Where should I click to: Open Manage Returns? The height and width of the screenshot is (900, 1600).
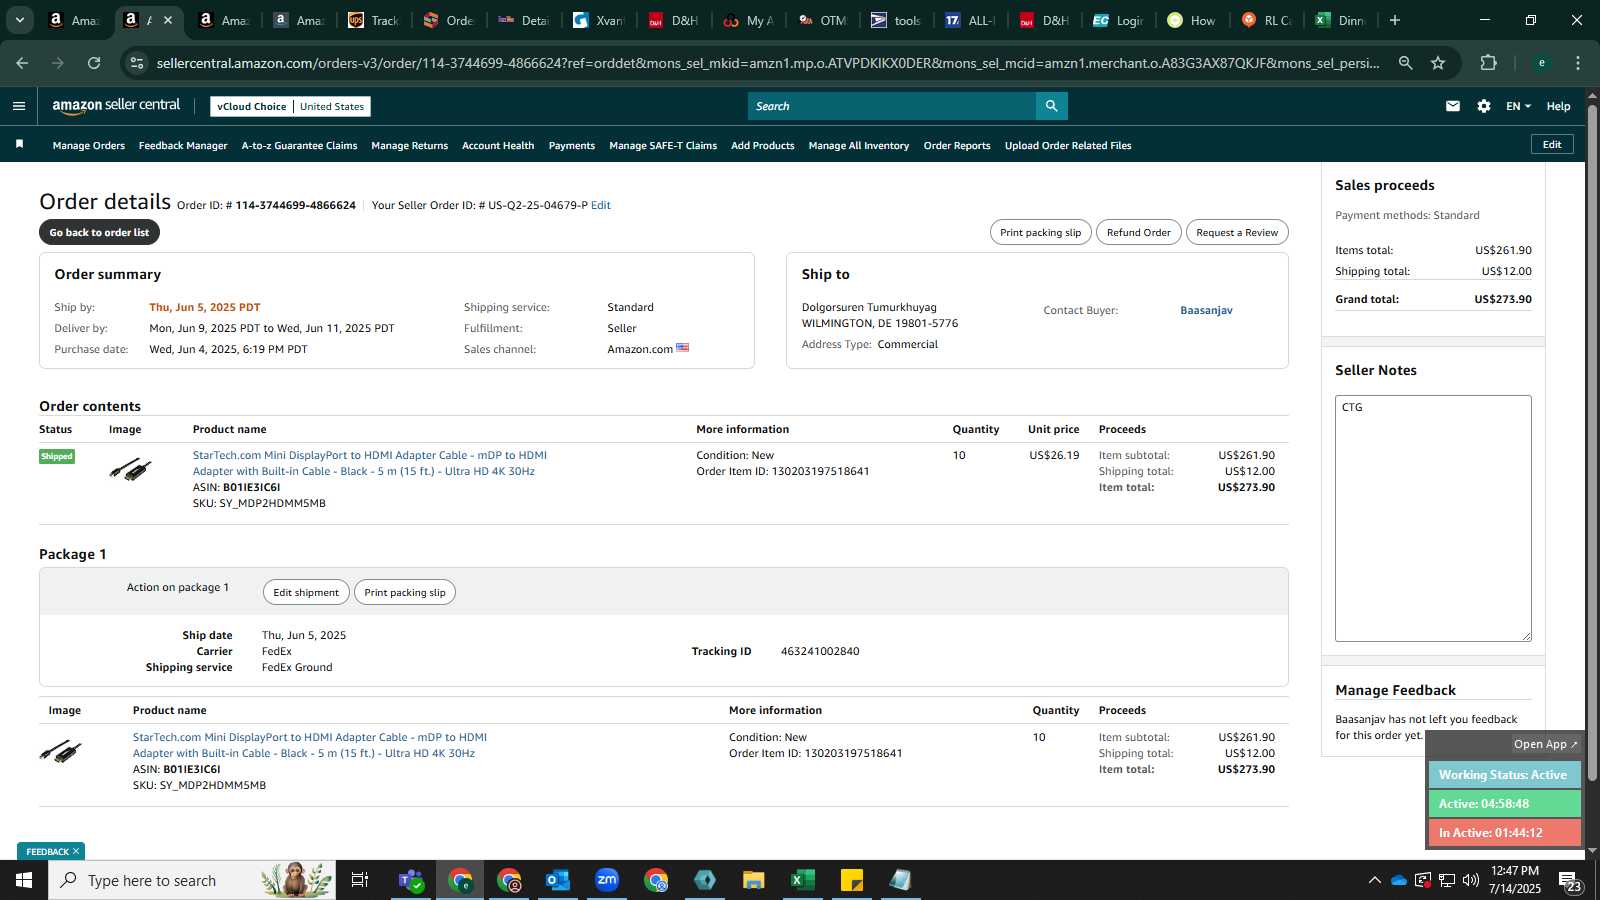[409, 146]
